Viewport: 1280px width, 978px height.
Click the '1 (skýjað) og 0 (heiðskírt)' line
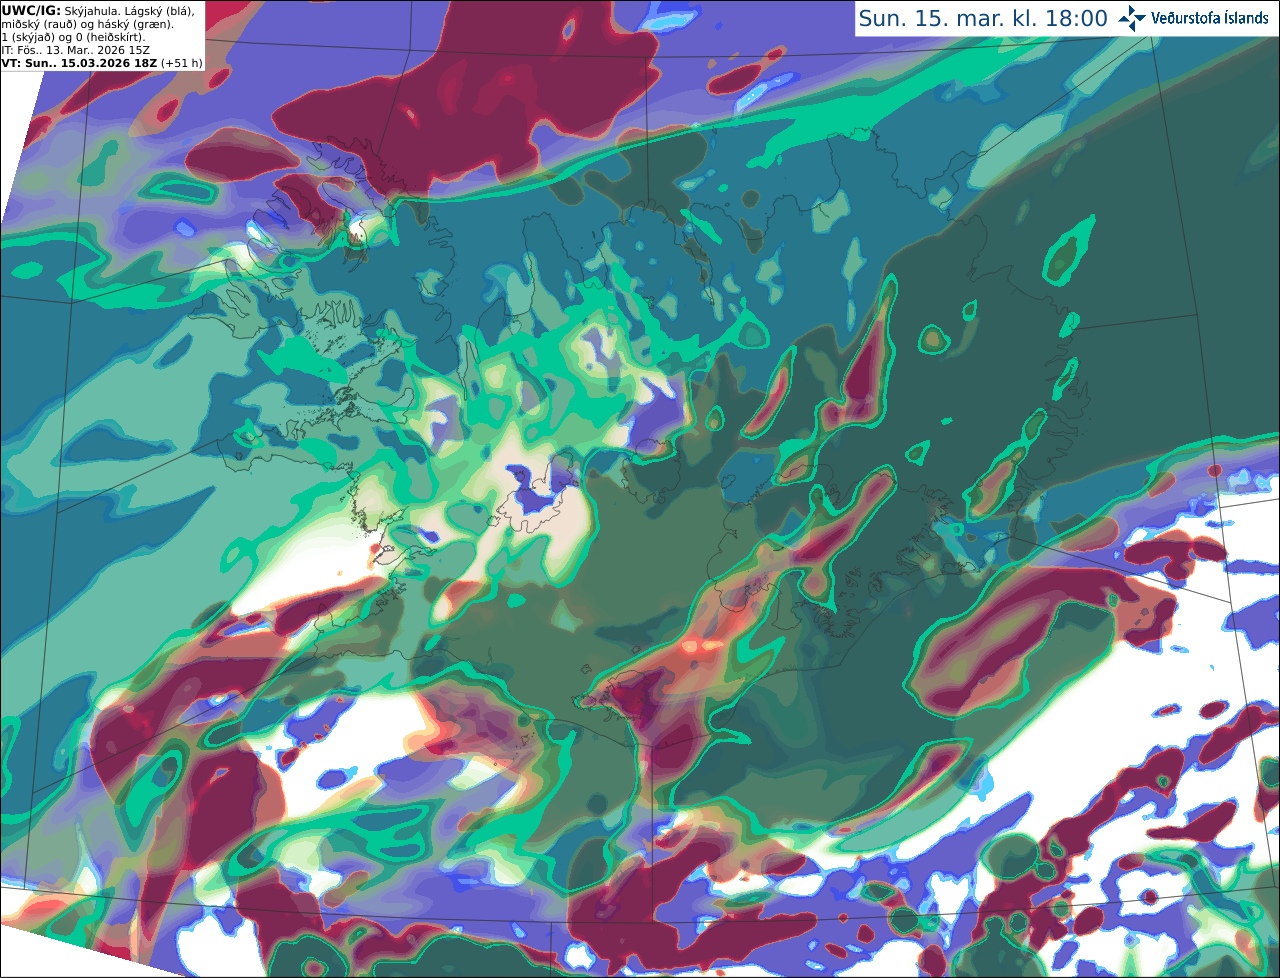coord(73,37)
